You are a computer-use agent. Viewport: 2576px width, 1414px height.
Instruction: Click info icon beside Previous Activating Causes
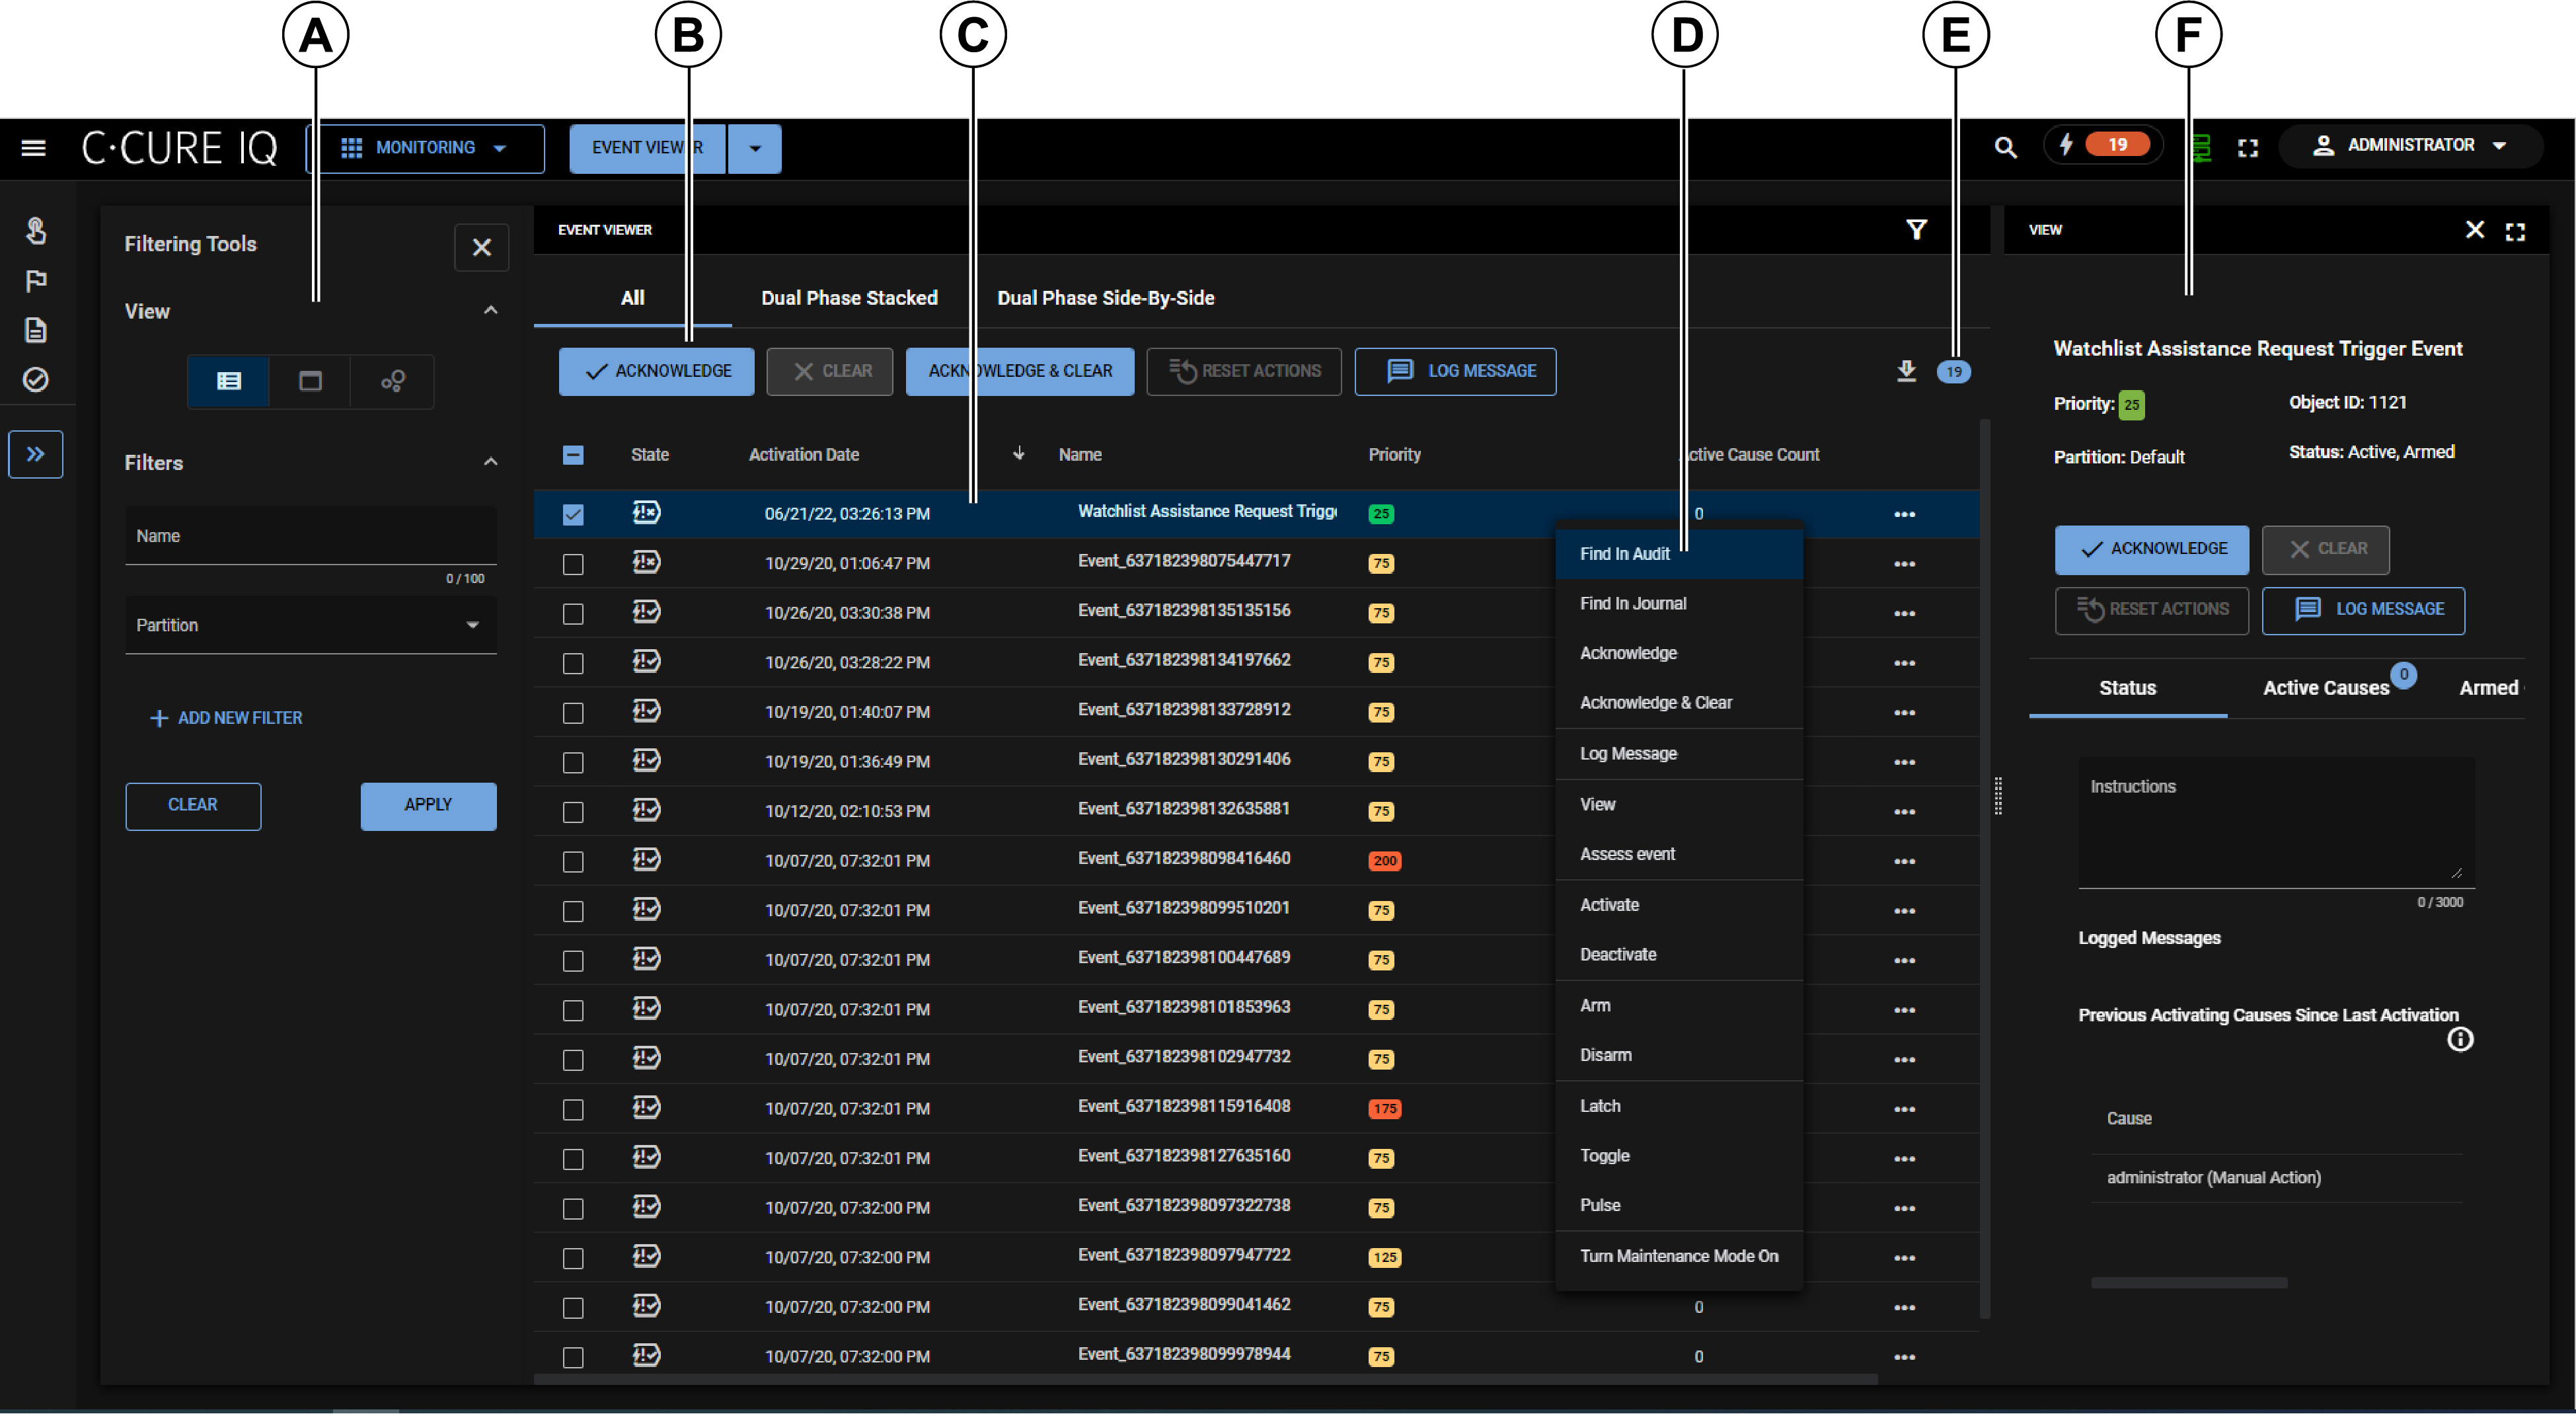[2459, 1040]
